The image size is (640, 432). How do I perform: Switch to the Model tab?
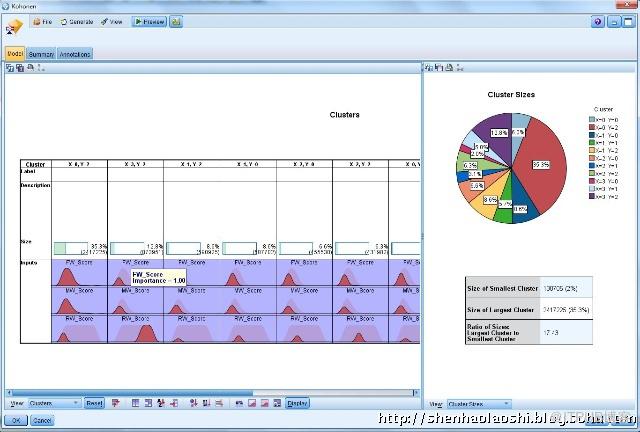(15, 53)
